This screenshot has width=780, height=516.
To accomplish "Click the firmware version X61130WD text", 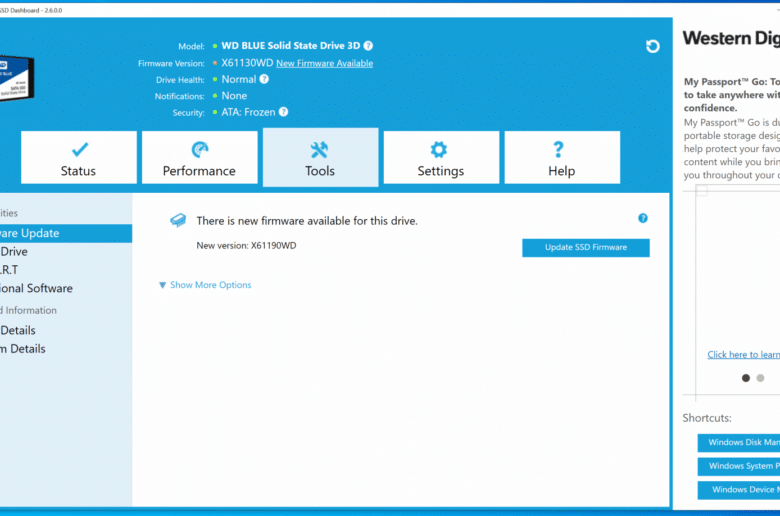I will pyautogui.click(x=247, y=63).
